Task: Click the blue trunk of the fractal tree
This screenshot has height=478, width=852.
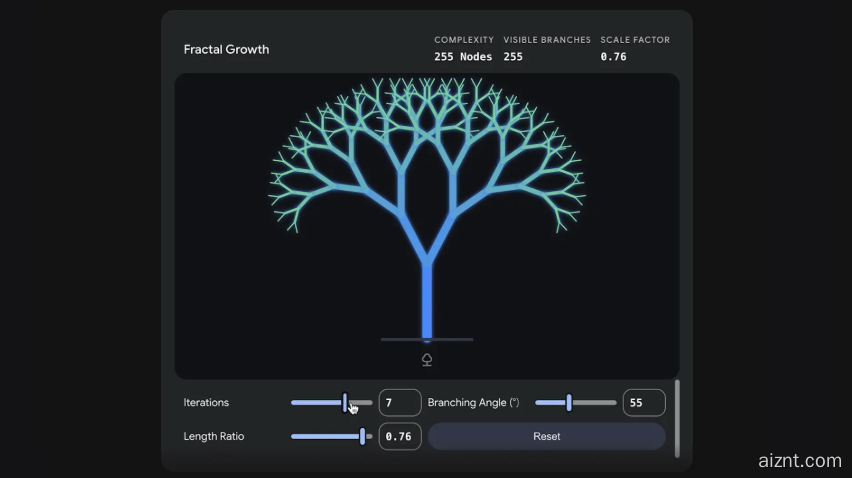Action: tap(427, 300)
